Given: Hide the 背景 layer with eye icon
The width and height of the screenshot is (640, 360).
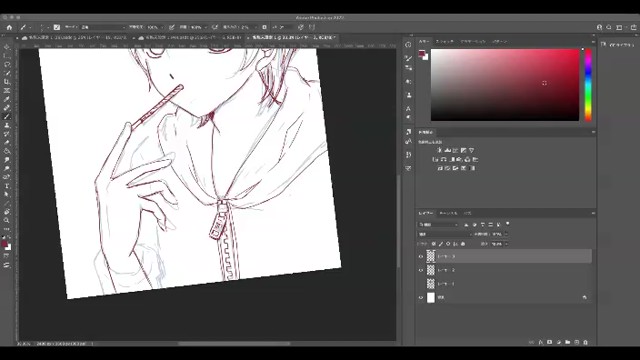Looking at the screenshot, I should pyautogui.click(x=421, y=298).
